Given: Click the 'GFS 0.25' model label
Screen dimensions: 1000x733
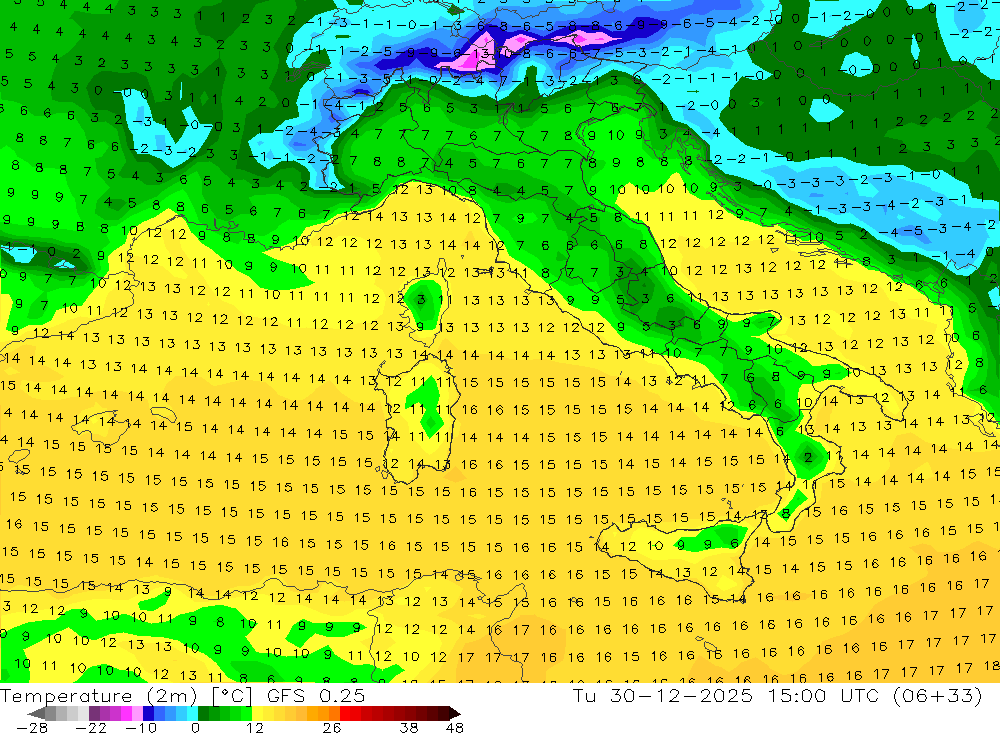Looking at the screenshot, I should [x=316, y=696].
